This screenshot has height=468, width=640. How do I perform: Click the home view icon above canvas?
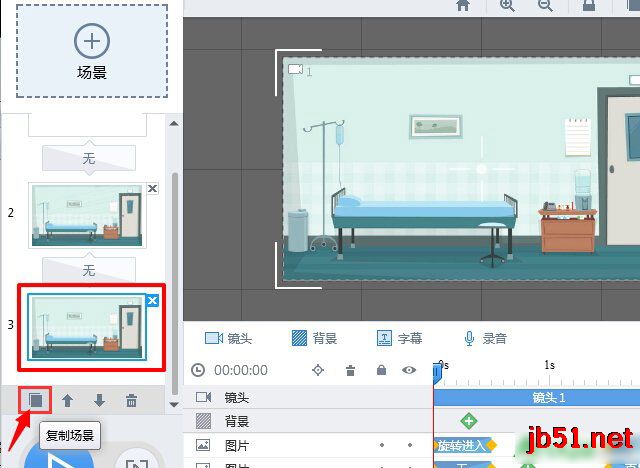463,5
